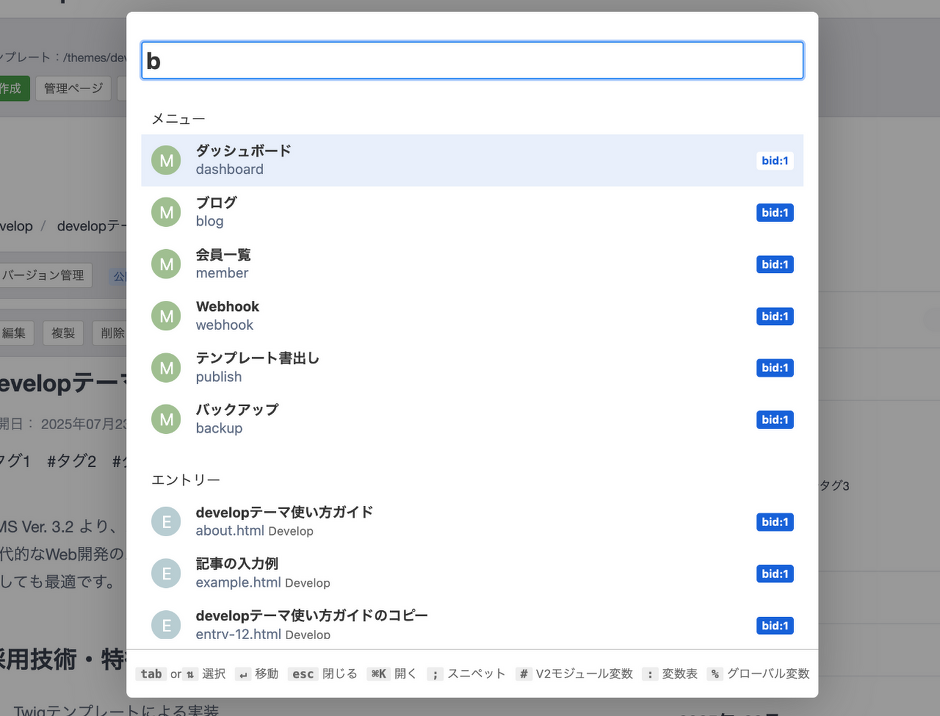Open the 管理ページ button

[x=72, y=88]
